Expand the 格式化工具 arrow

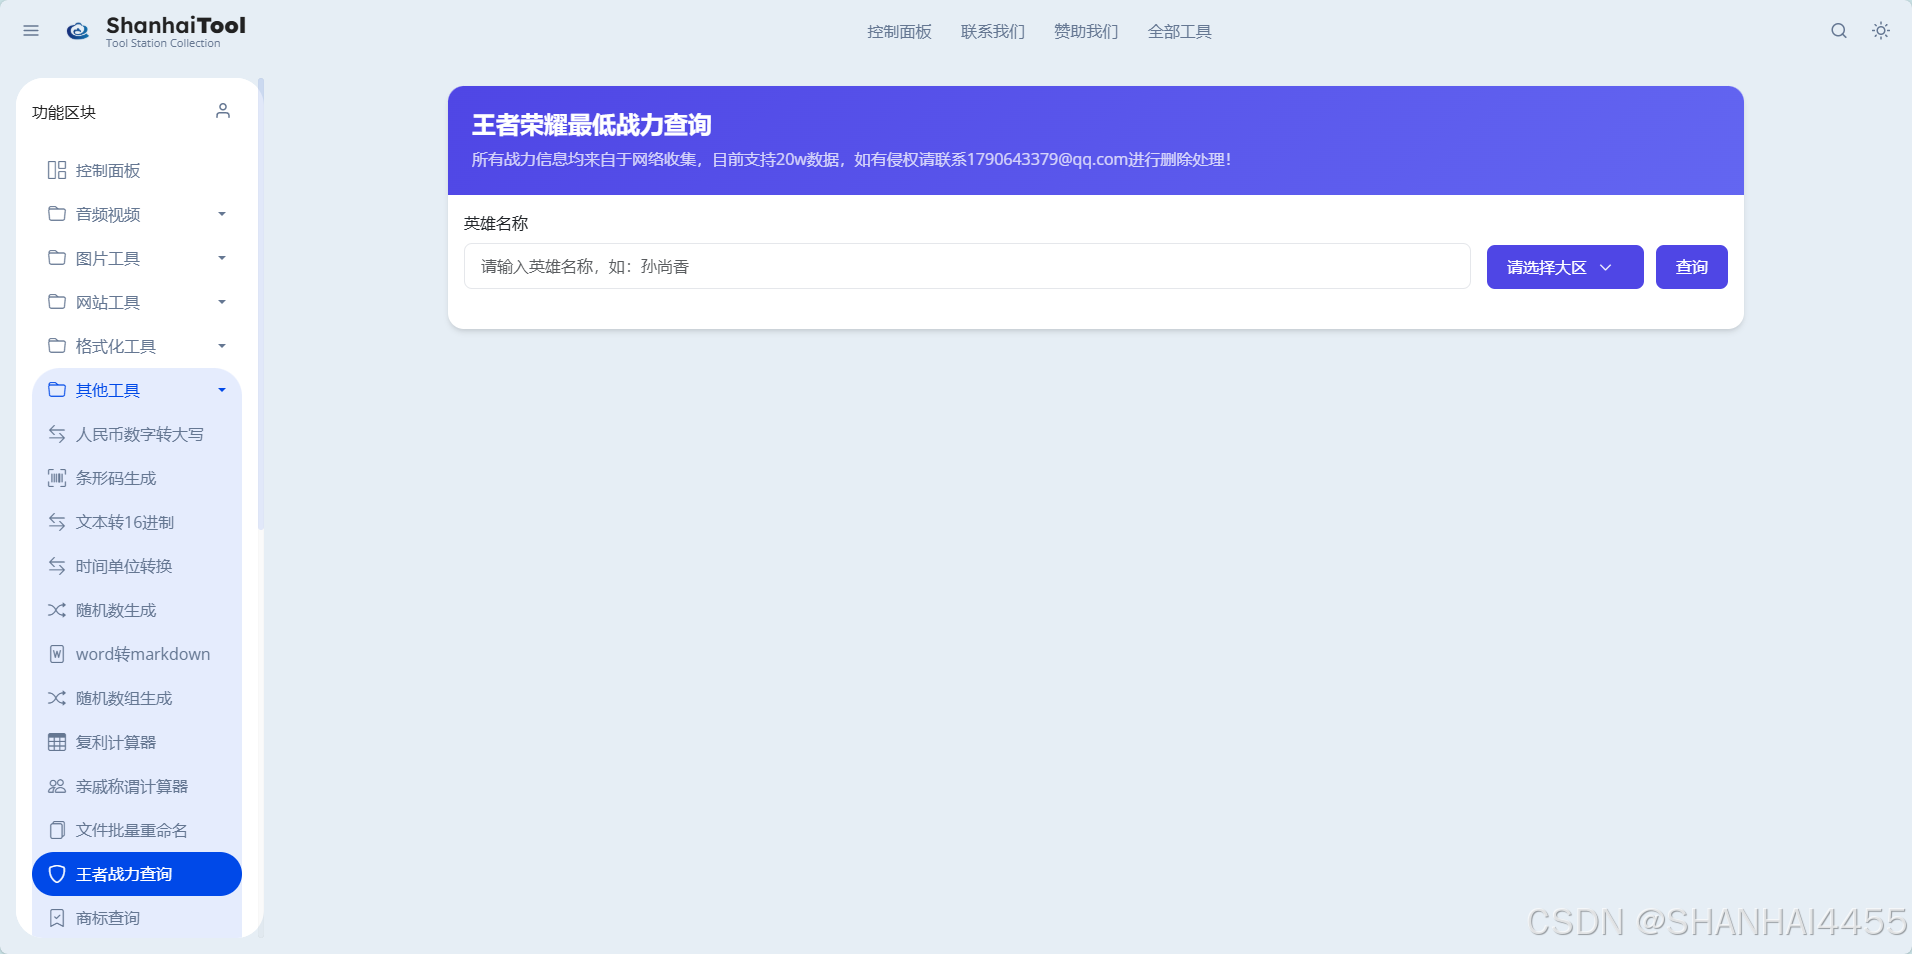(222, 346)
